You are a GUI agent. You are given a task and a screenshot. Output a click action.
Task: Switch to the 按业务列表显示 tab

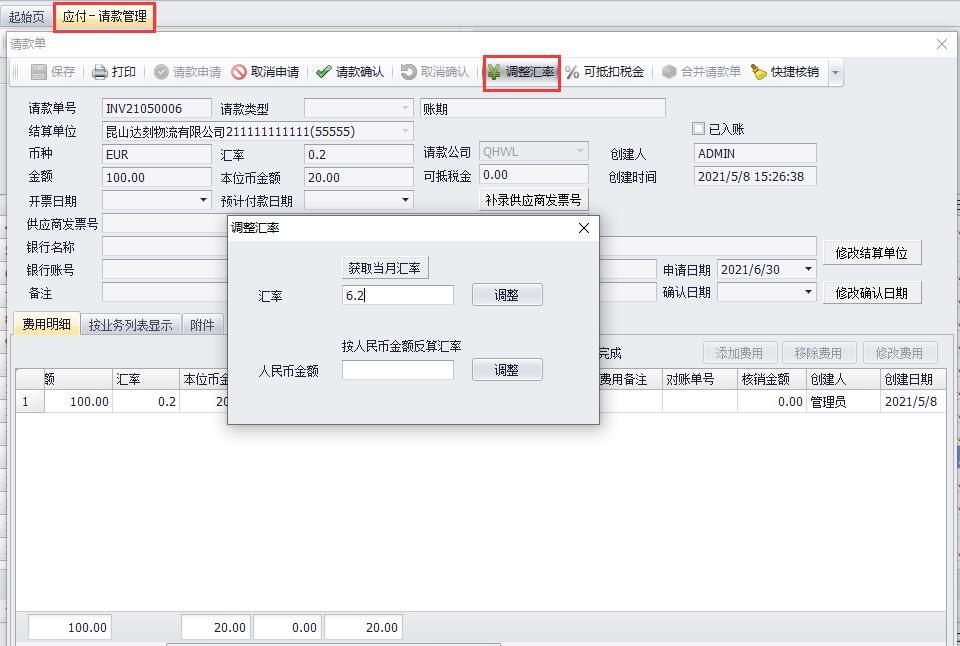[130, 324]
